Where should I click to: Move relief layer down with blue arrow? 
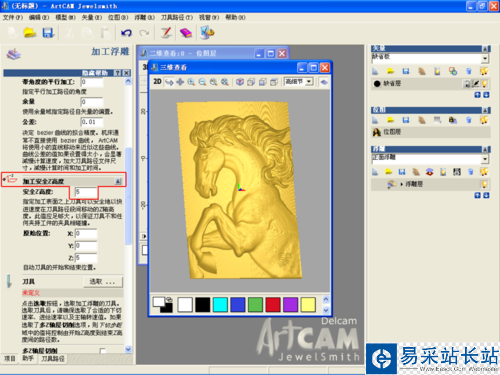[x=486, y=195]
